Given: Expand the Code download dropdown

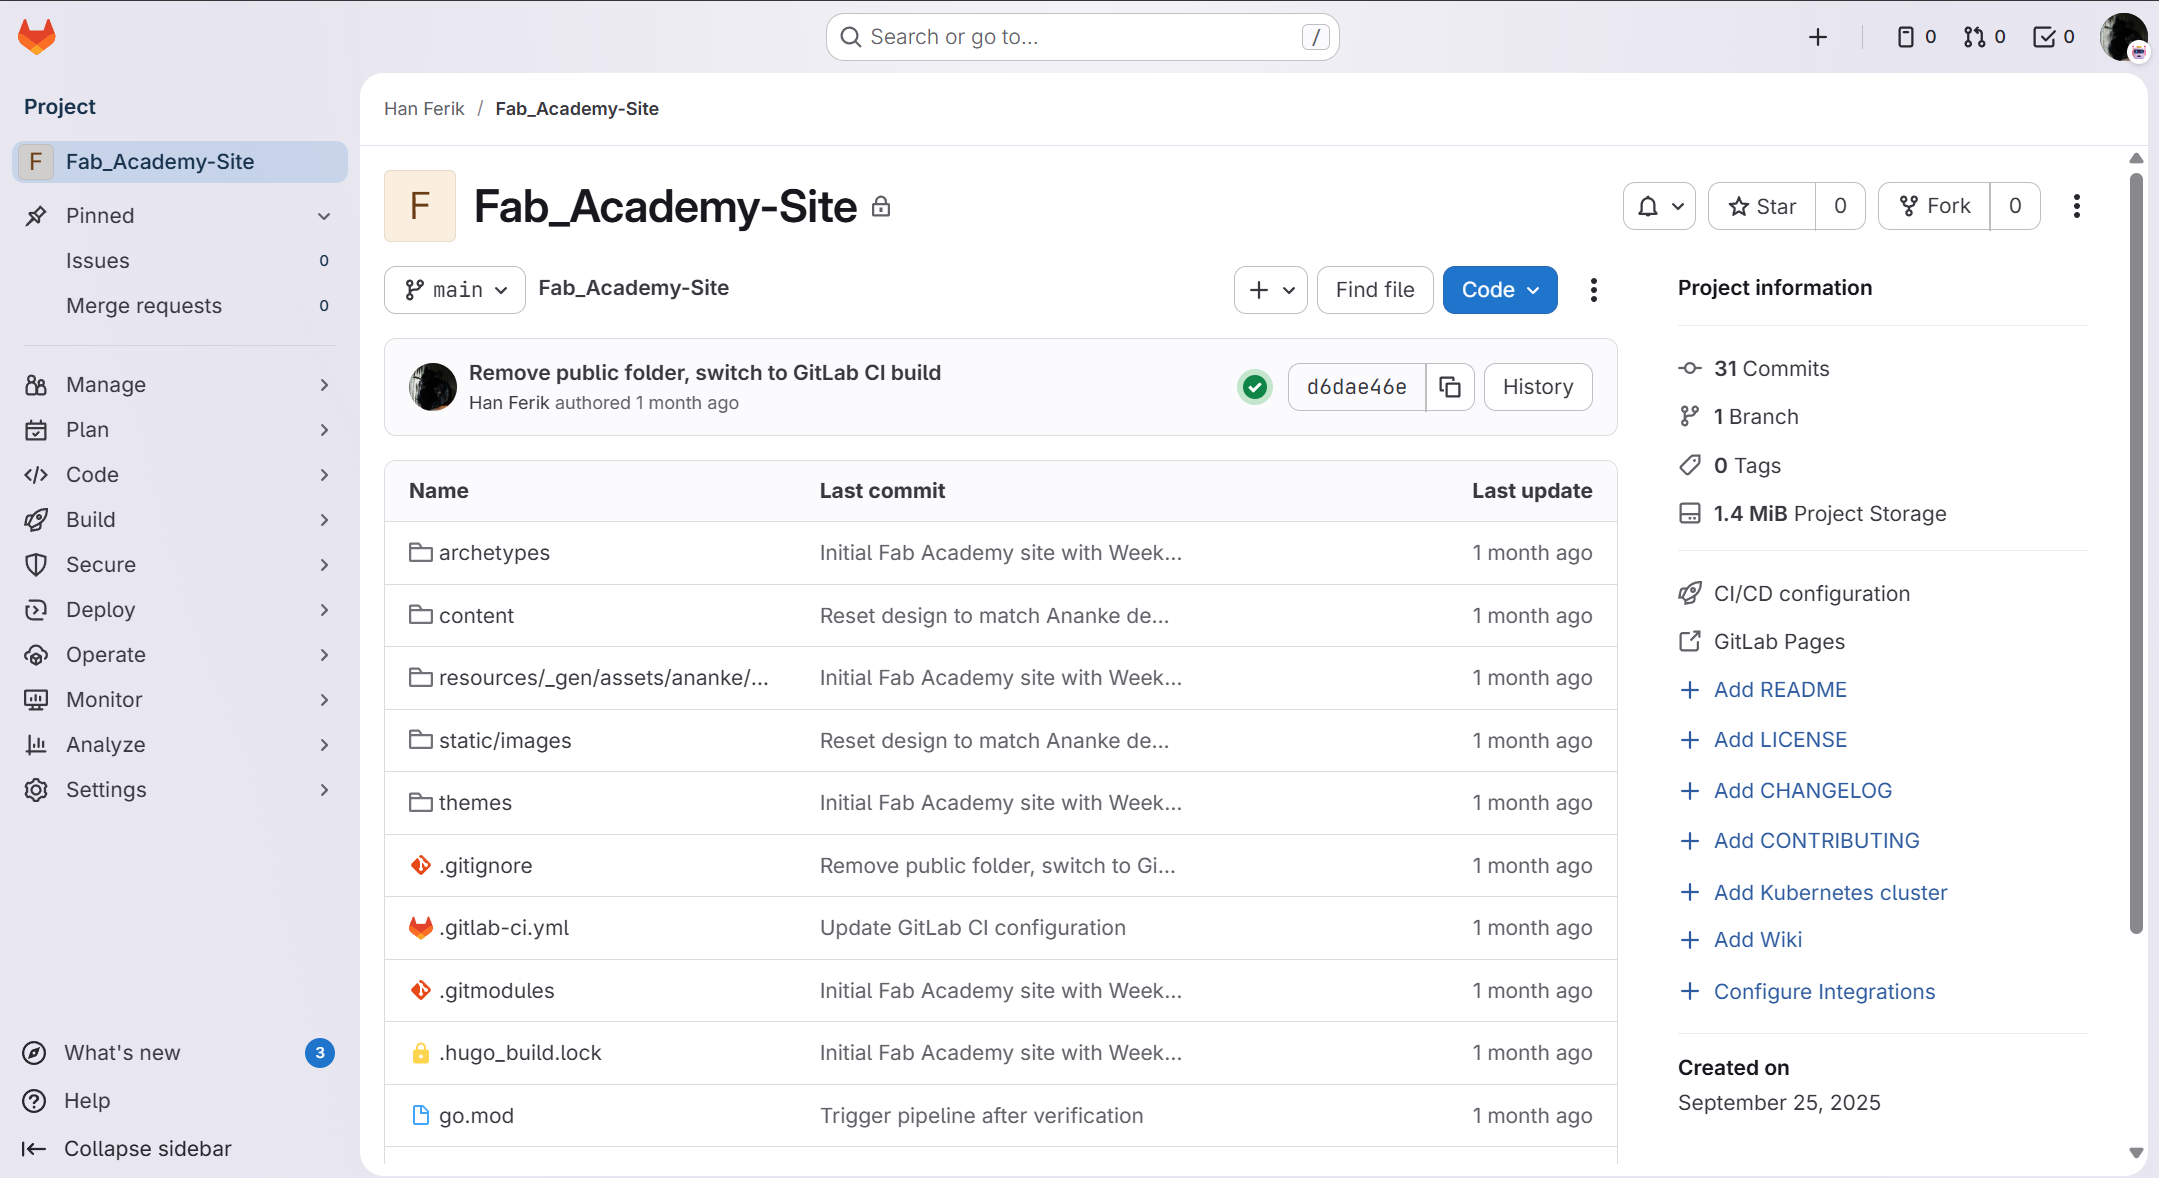Looking at the screenshot, I should [x=1532, y=290].
